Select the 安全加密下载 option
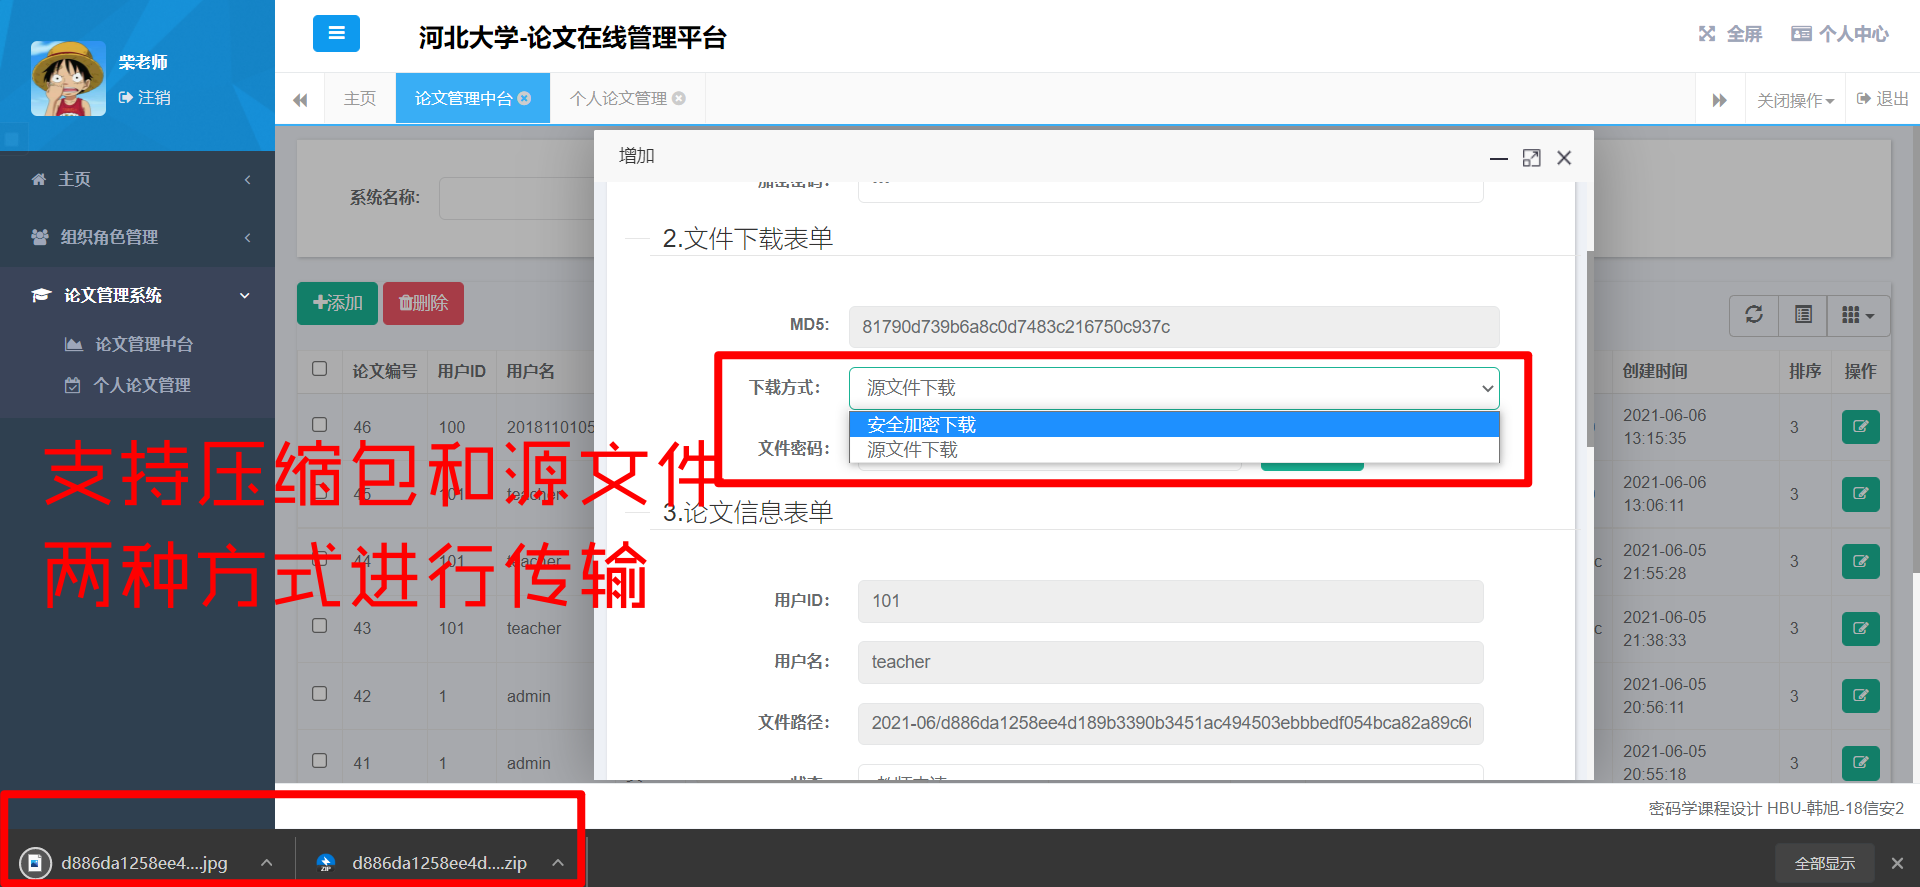The width and height of the screenshot is (1920, 887). tap(1174, 425)
